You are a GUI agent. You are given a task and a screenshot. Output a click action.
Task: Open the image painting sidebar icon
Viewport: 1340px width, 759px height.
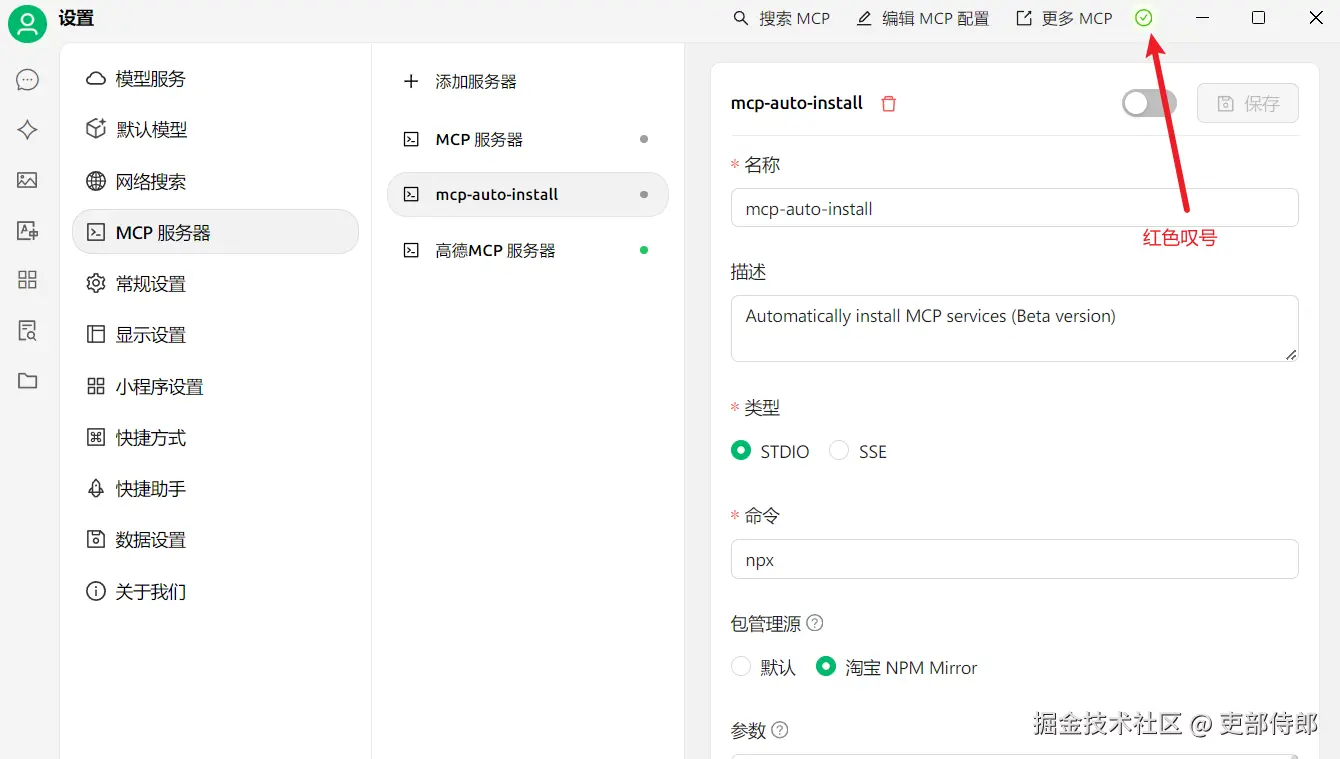point(27,180)
